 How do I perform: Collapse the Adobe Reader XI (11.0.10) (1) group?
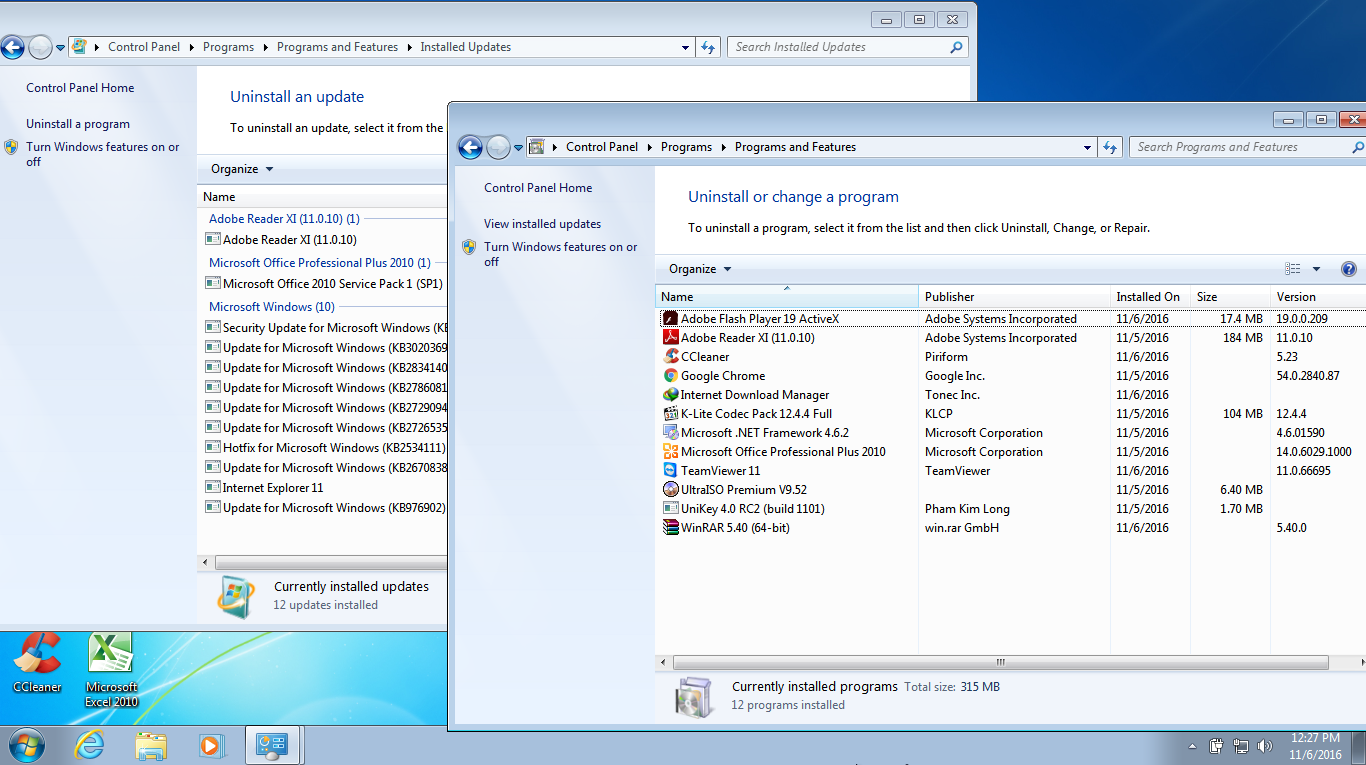coord(284,219)
